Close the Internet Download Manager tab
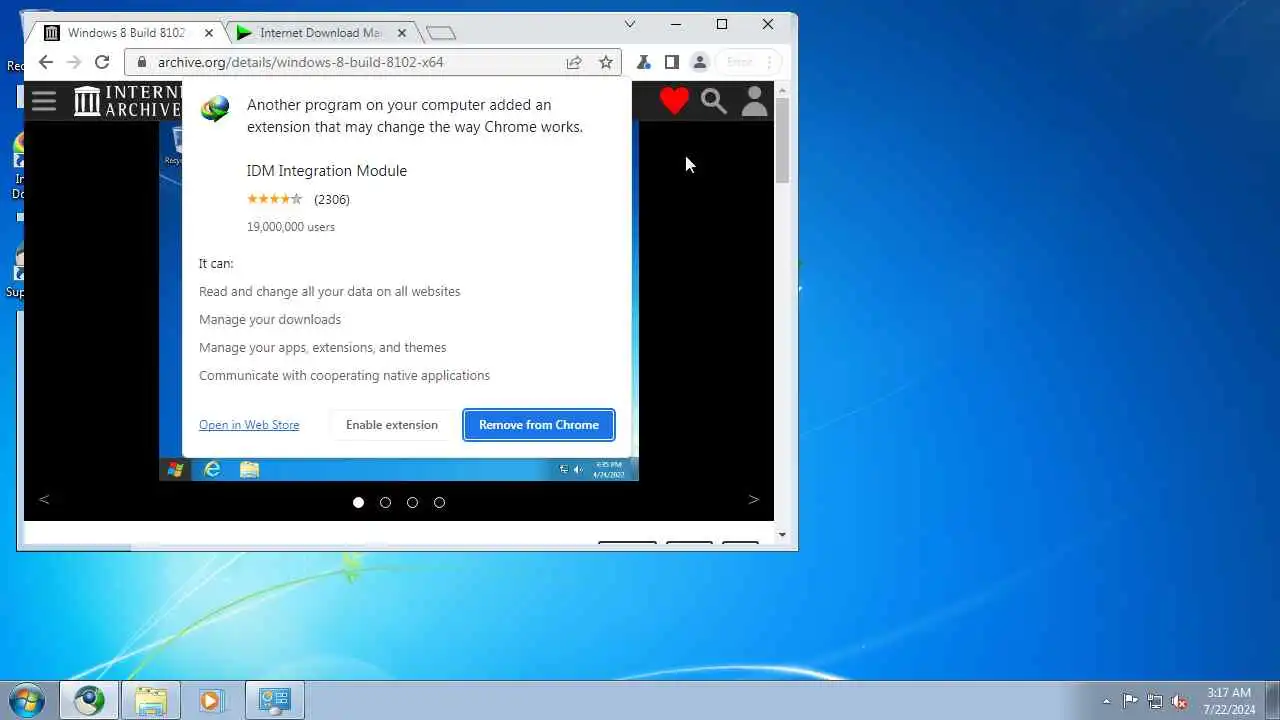 click(402, 33)
